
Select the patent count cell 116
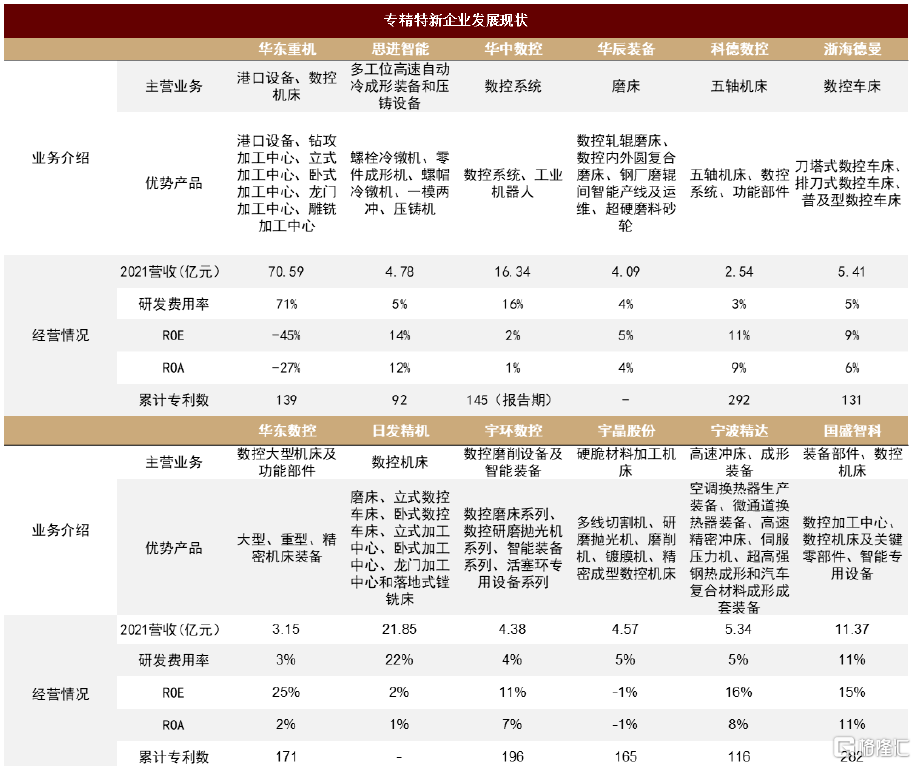point(738,757)
